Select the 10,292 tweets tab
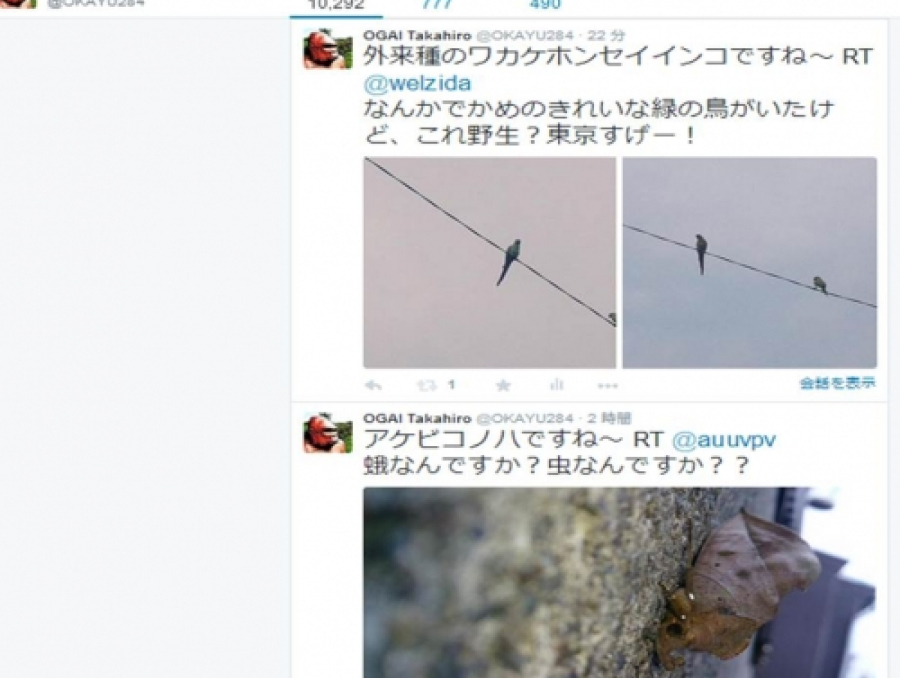This screenshot has width=900, height=678. (336, 6)
